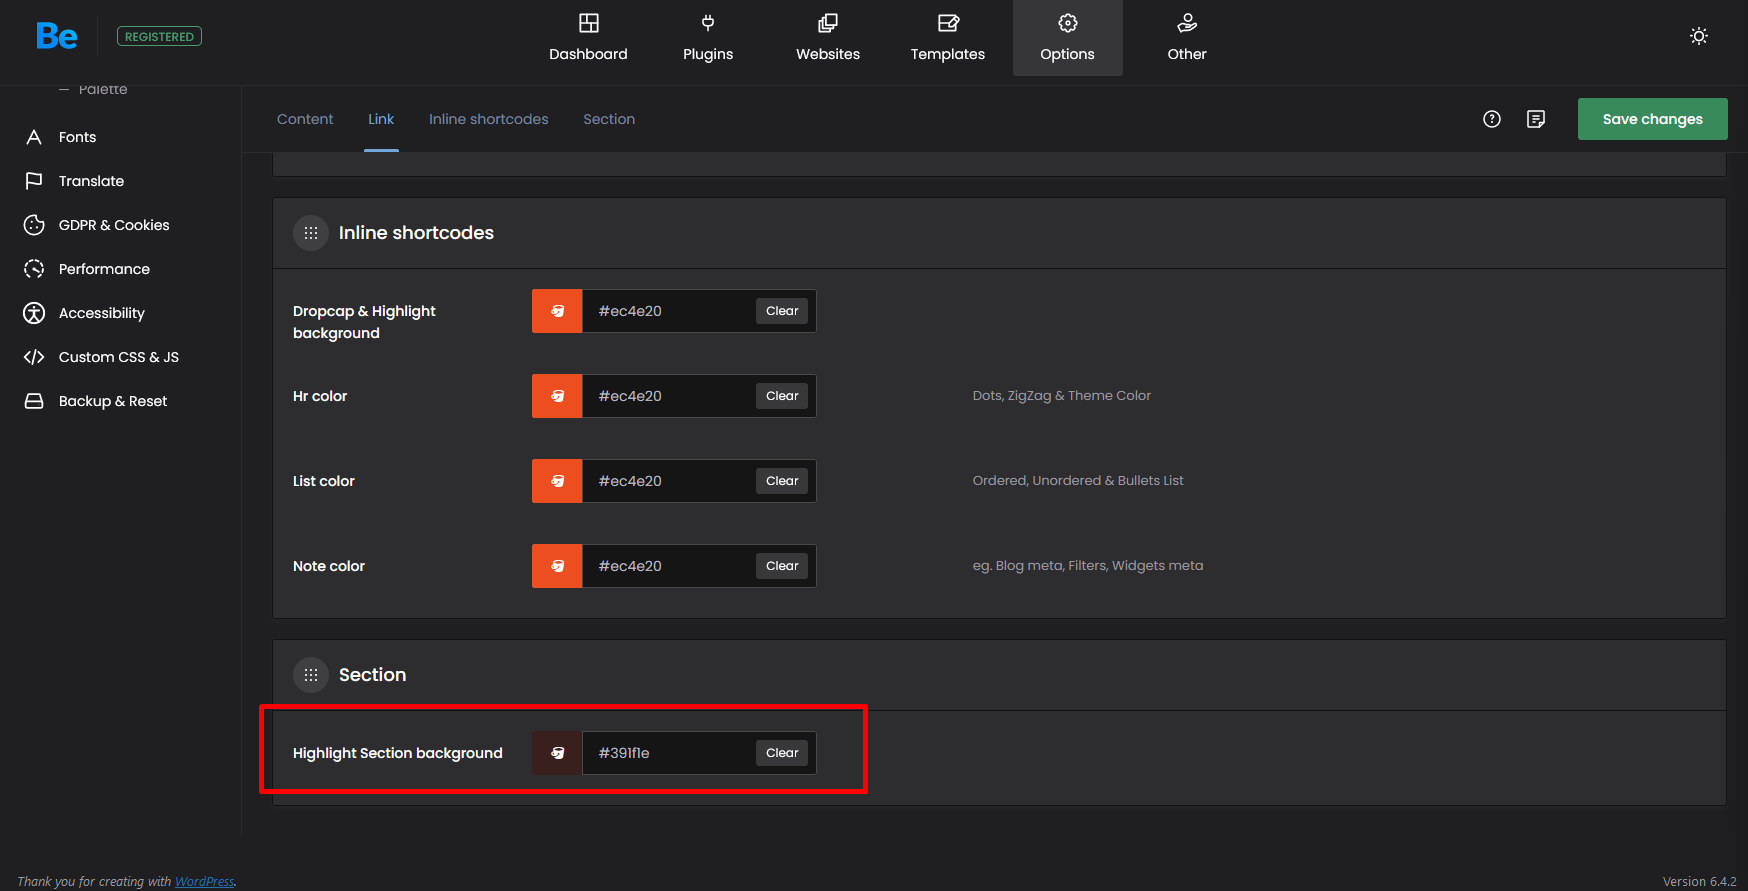Switch to the Content tab
1748x891 pixels.
tap(305, 119)
